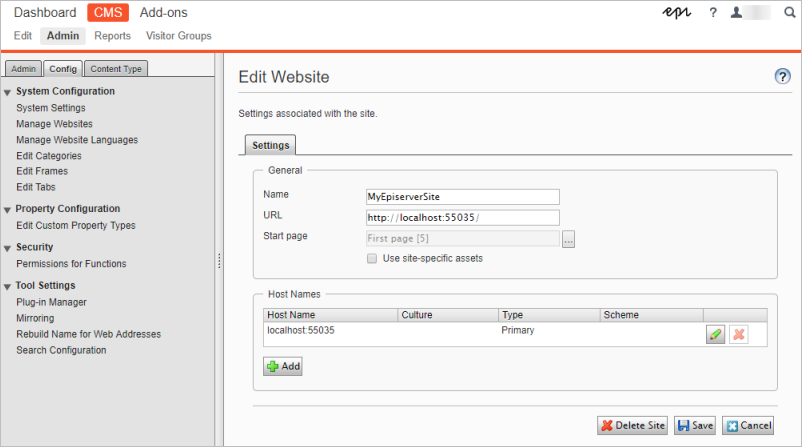This screenshot has height=447, width=802.
Task: Collapse the Security section
Action: coord(8,248)
